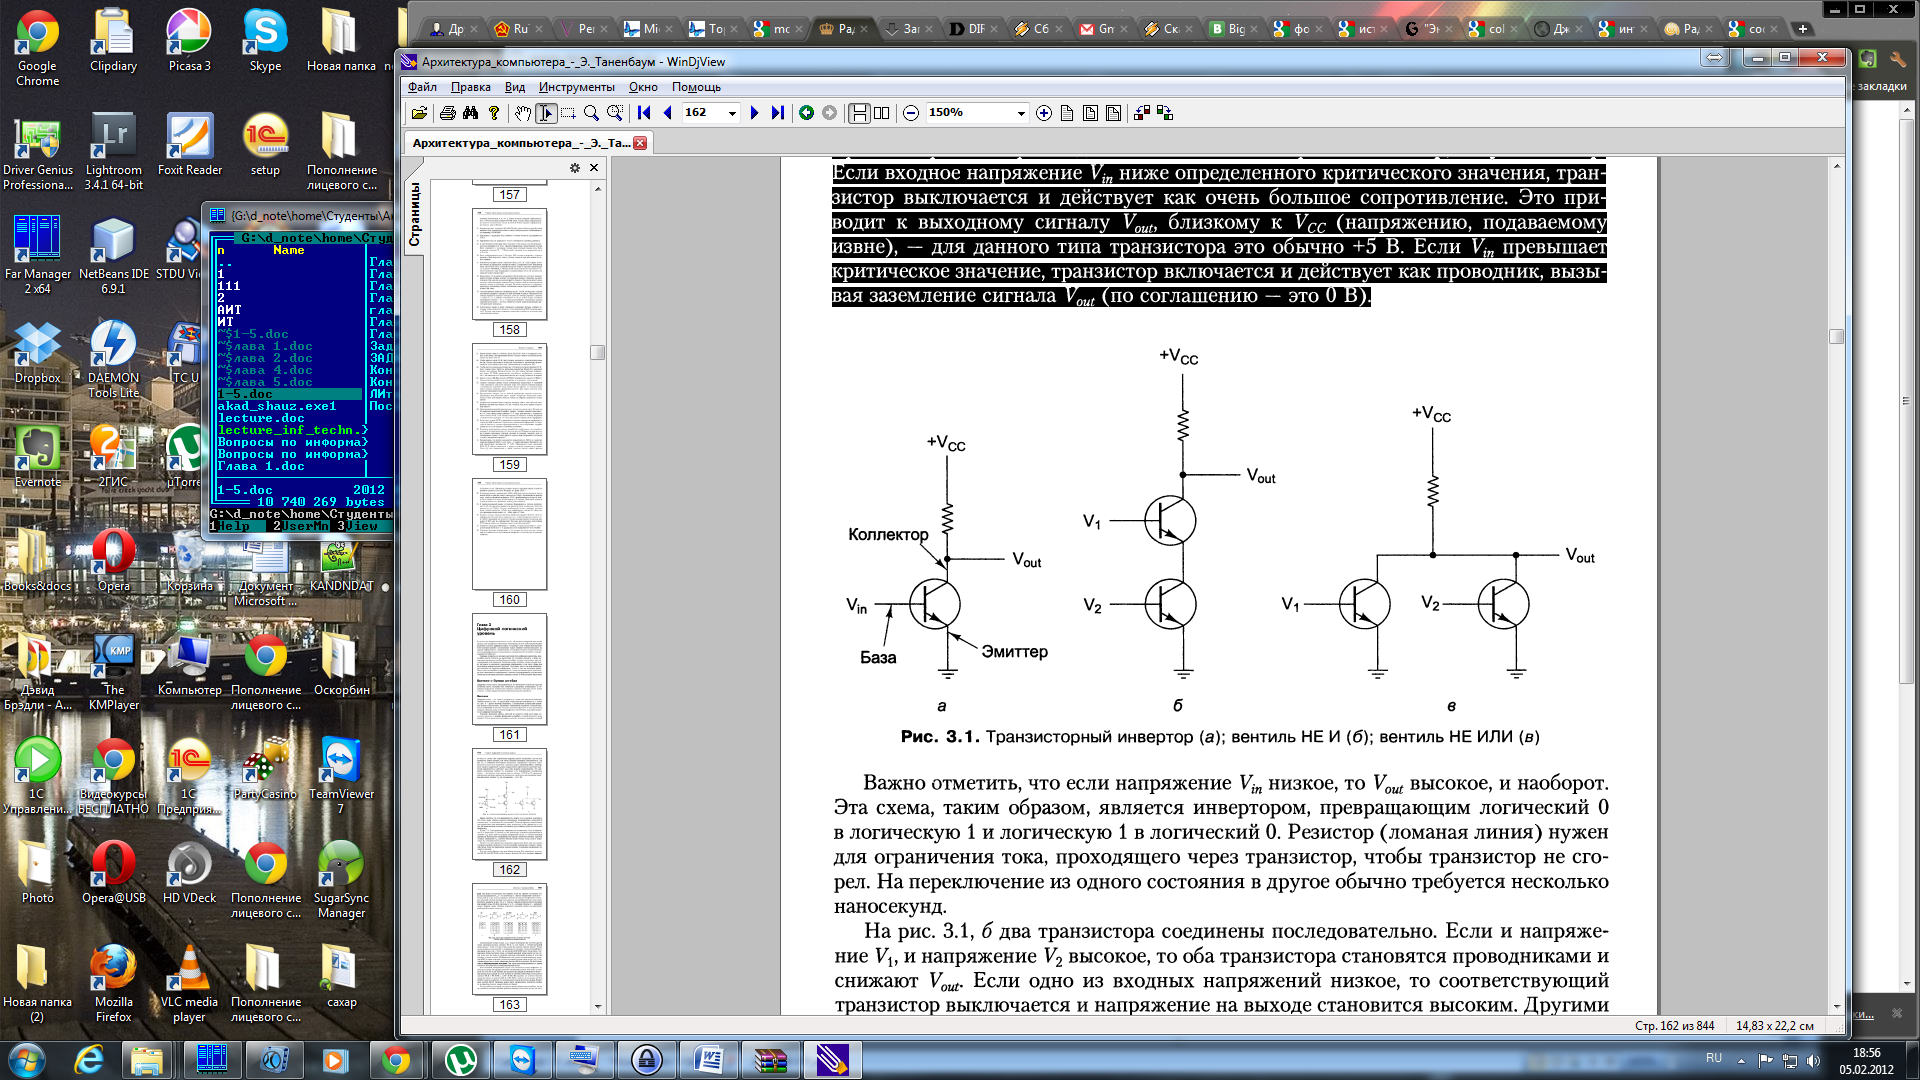Screen dimensions: 1920x1080
Task: Click the Foxit Reader desktop icon
Action: click(x=190, y=145)
